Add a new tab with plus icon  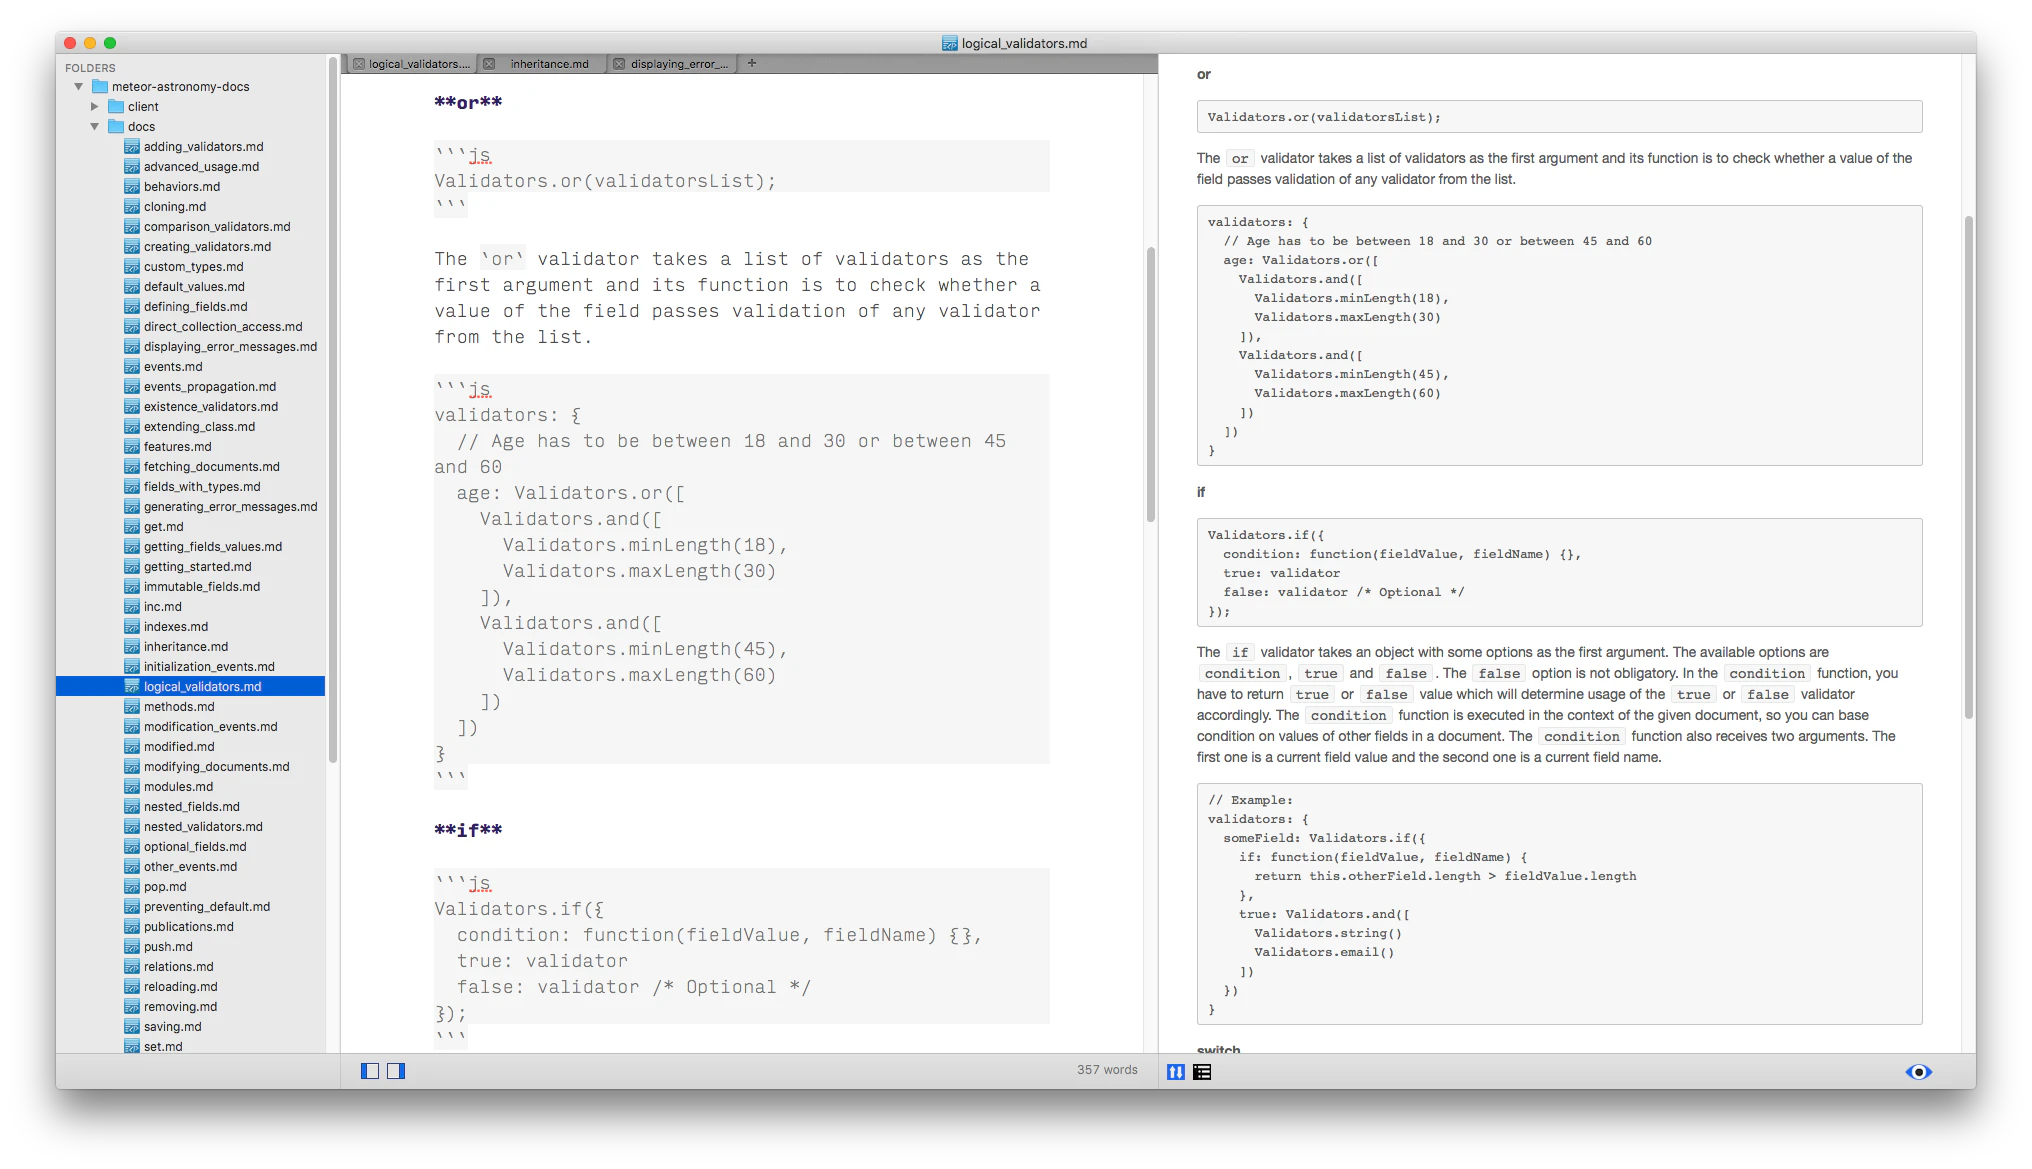click(752, 63)
